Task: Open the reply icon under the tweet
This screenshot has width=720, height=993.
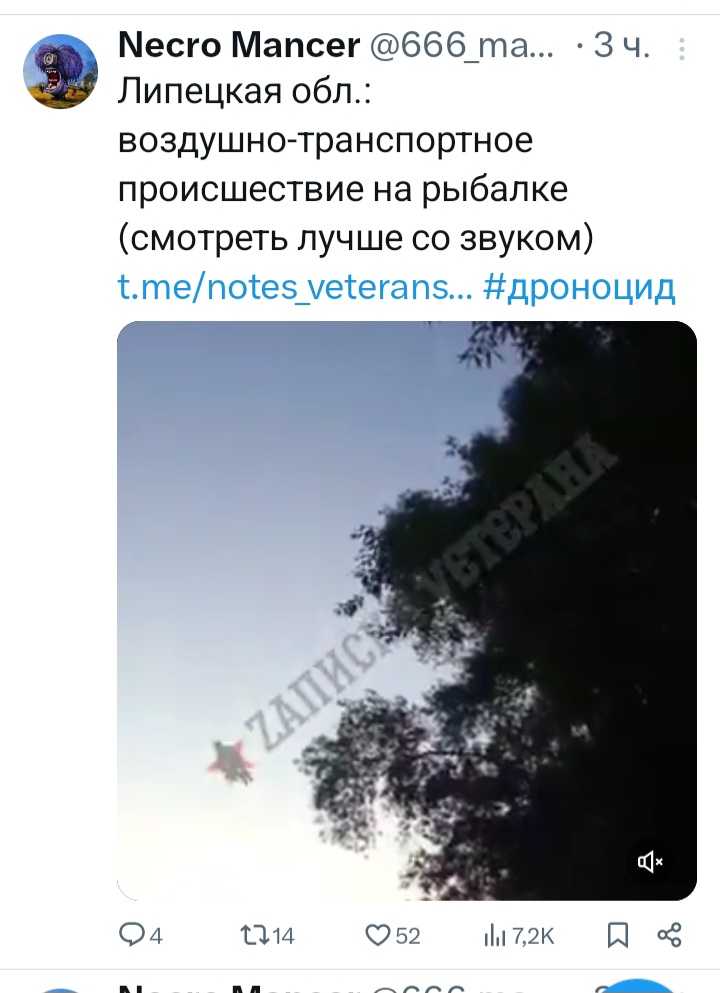Action: [x=132, y=935]
